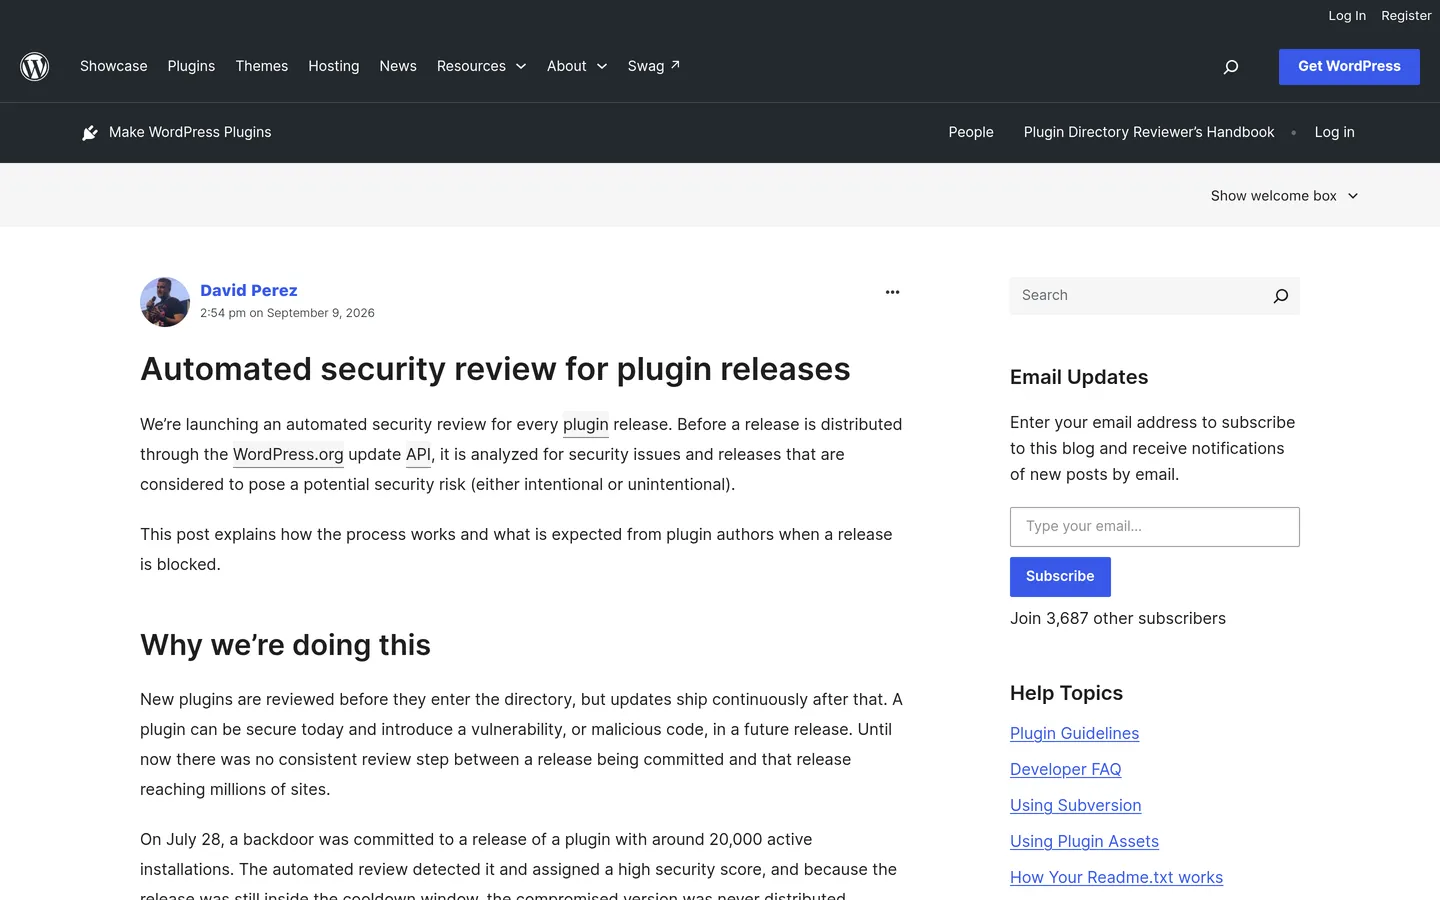Open the Showcase menu item
This screenshot has width=1440, height=900.
point(114,66)
